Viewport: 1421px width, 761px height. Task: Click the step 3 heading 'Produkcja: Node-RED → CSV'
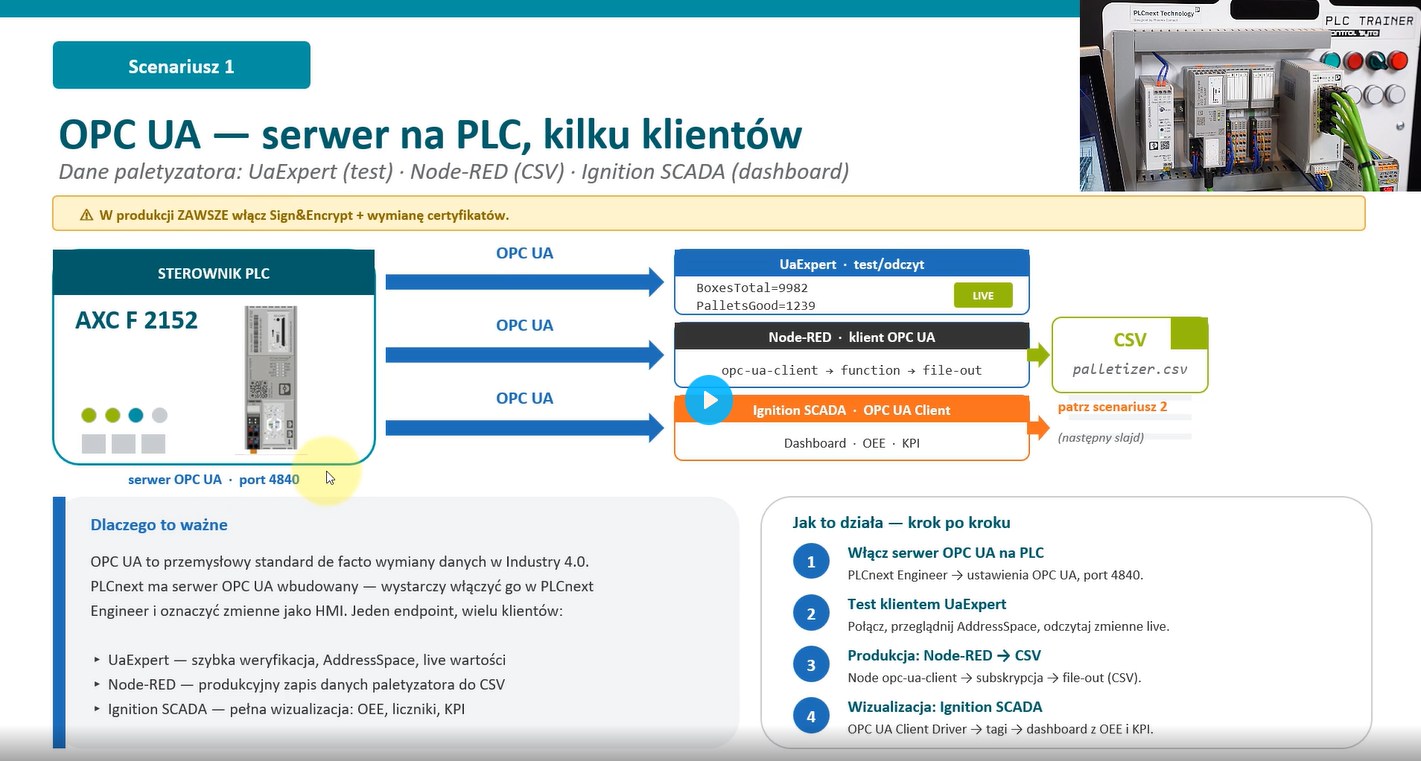click(944, 656)
